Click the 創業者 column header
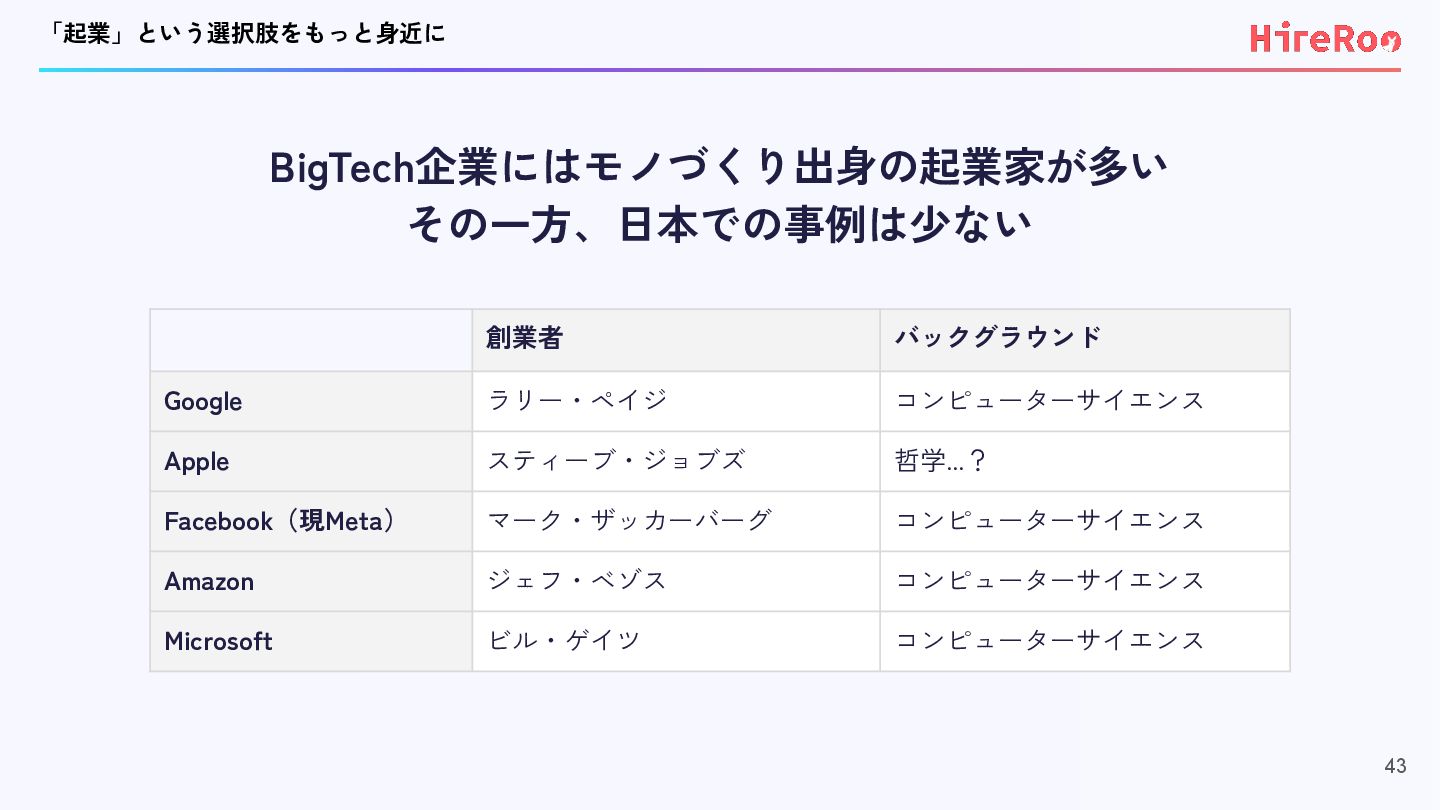The image size is (1440, 810). [x=676, y=340]
